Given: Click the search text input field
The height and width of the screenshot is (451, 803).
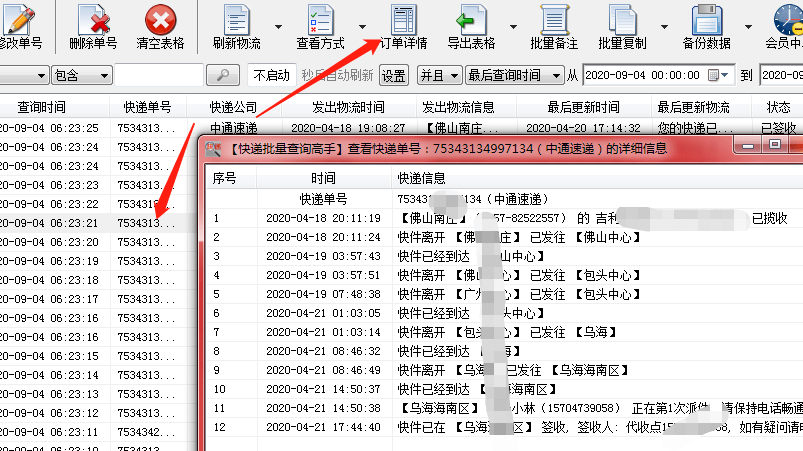Looking at the screenshot, I should point(159,75).
